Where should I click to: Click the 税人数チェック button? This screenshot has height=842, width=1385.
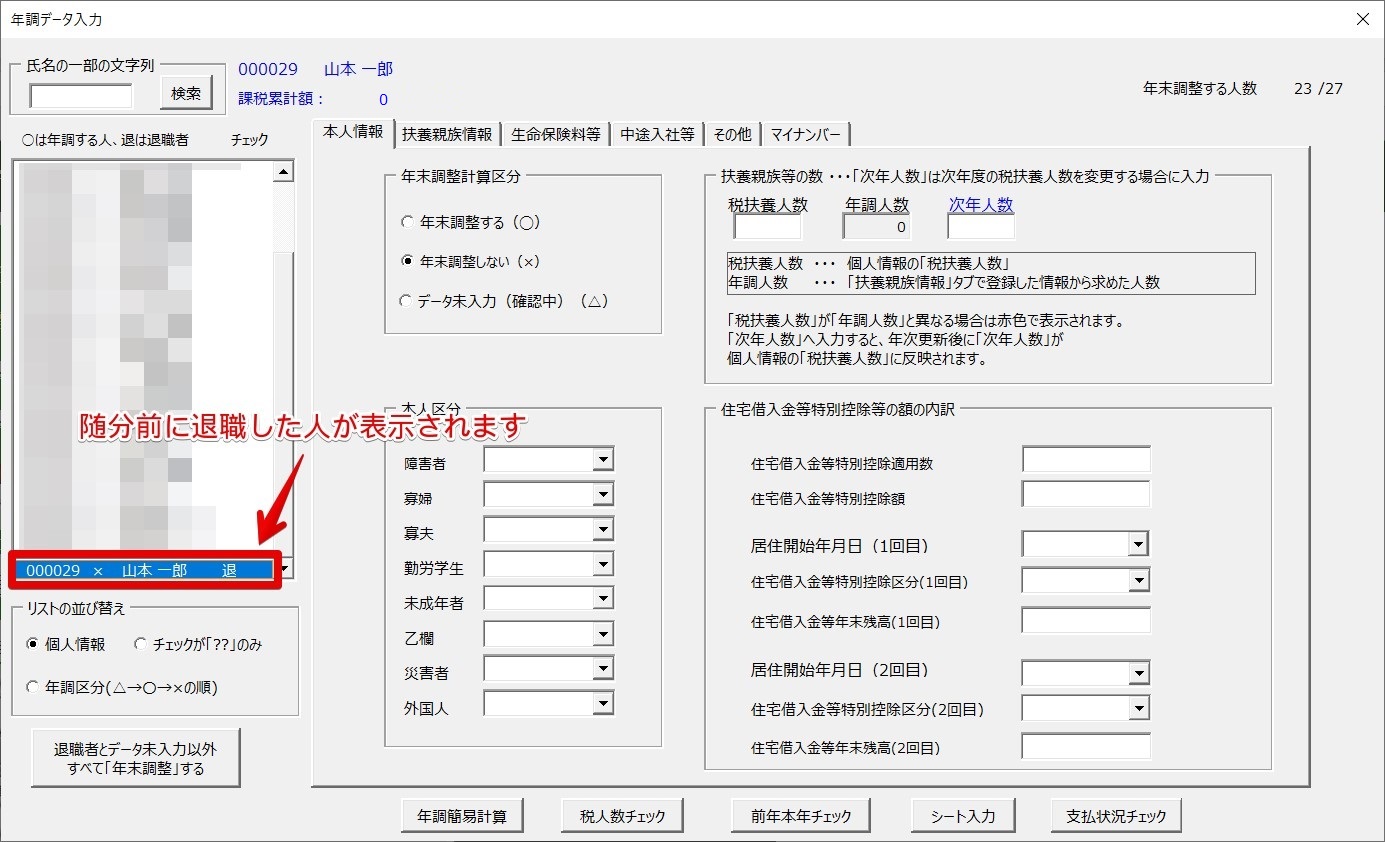coord(623,816)
